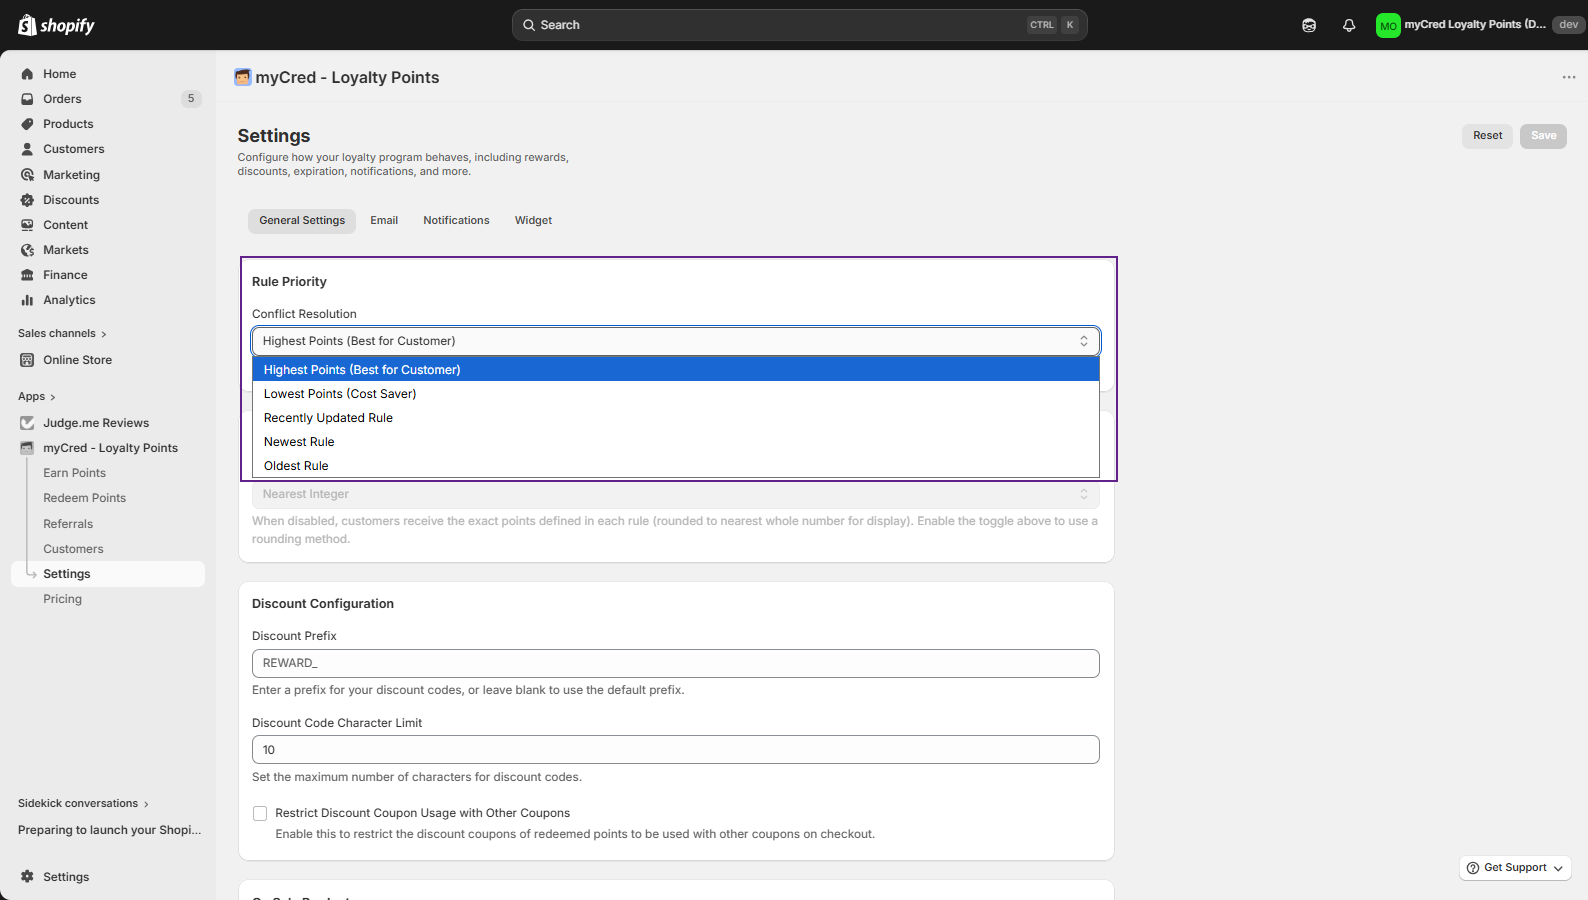Expand the Get Support dropdown

1515,868
